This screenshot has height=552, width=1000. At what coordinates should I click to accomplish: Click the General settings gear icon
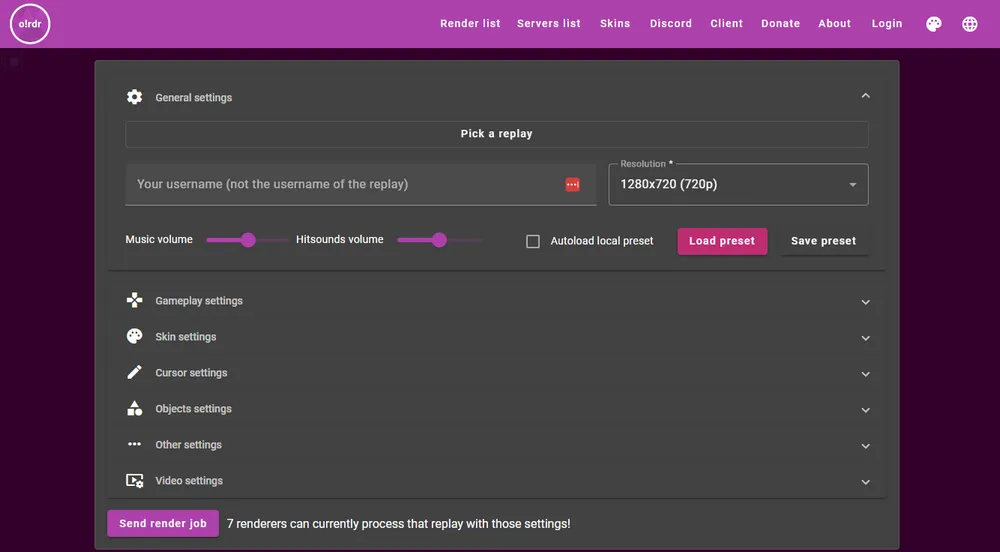(x=134, y=97)
